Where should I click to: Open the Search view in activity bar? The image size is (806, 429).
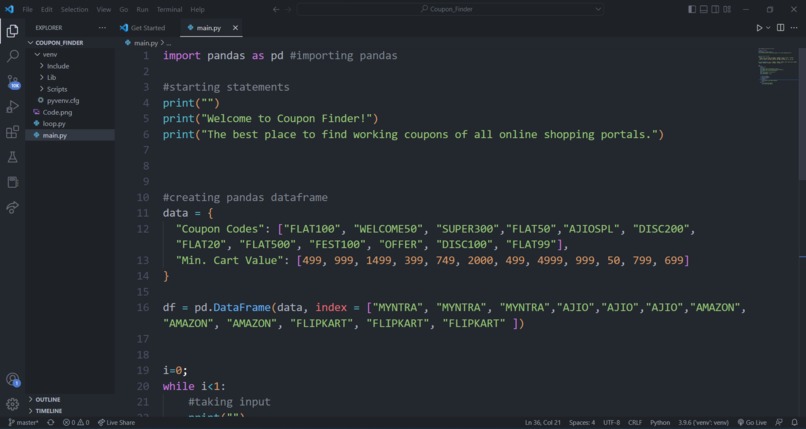click(12, 55)
